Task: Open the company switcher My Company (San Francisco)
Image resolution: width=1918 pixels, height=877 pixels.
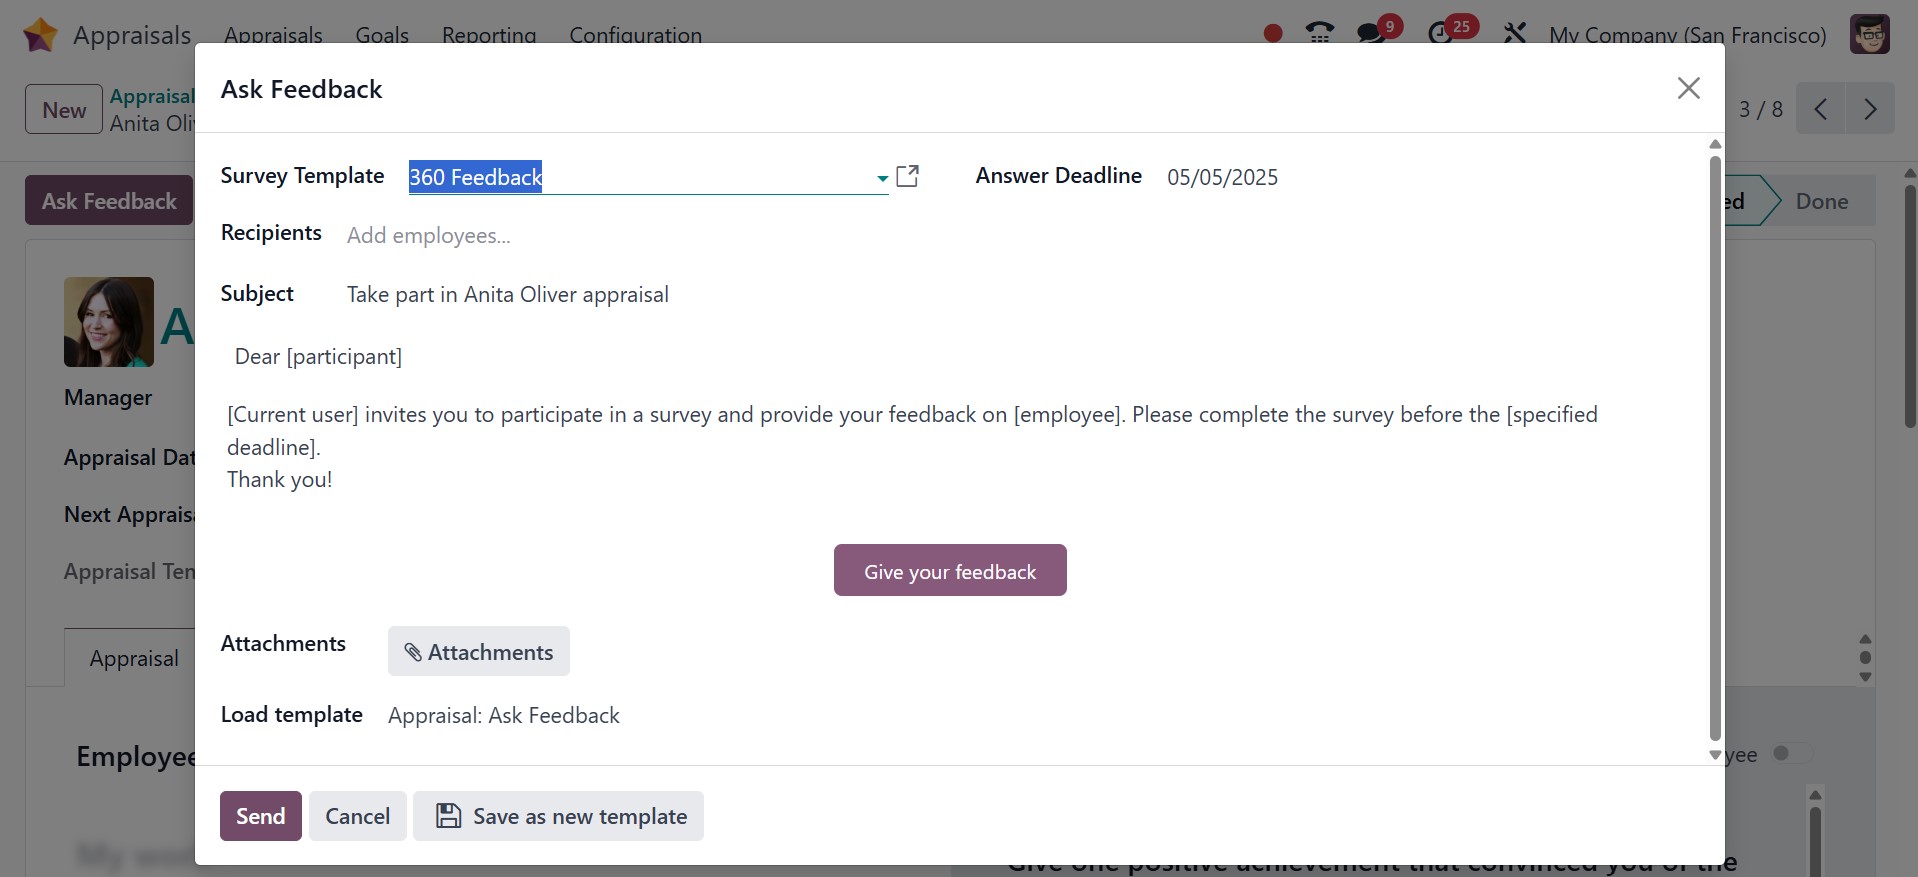Action: (1687, 35)
